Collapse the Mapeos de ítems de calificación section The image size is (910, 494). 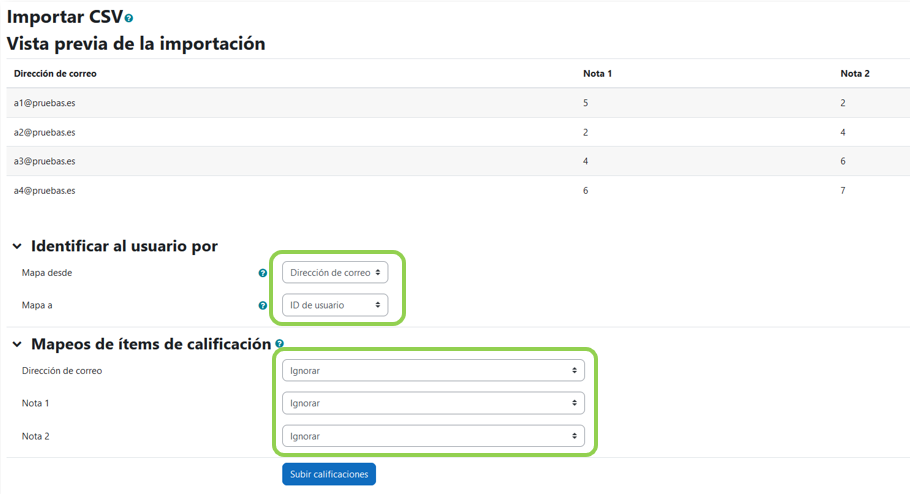click(17, 345)
